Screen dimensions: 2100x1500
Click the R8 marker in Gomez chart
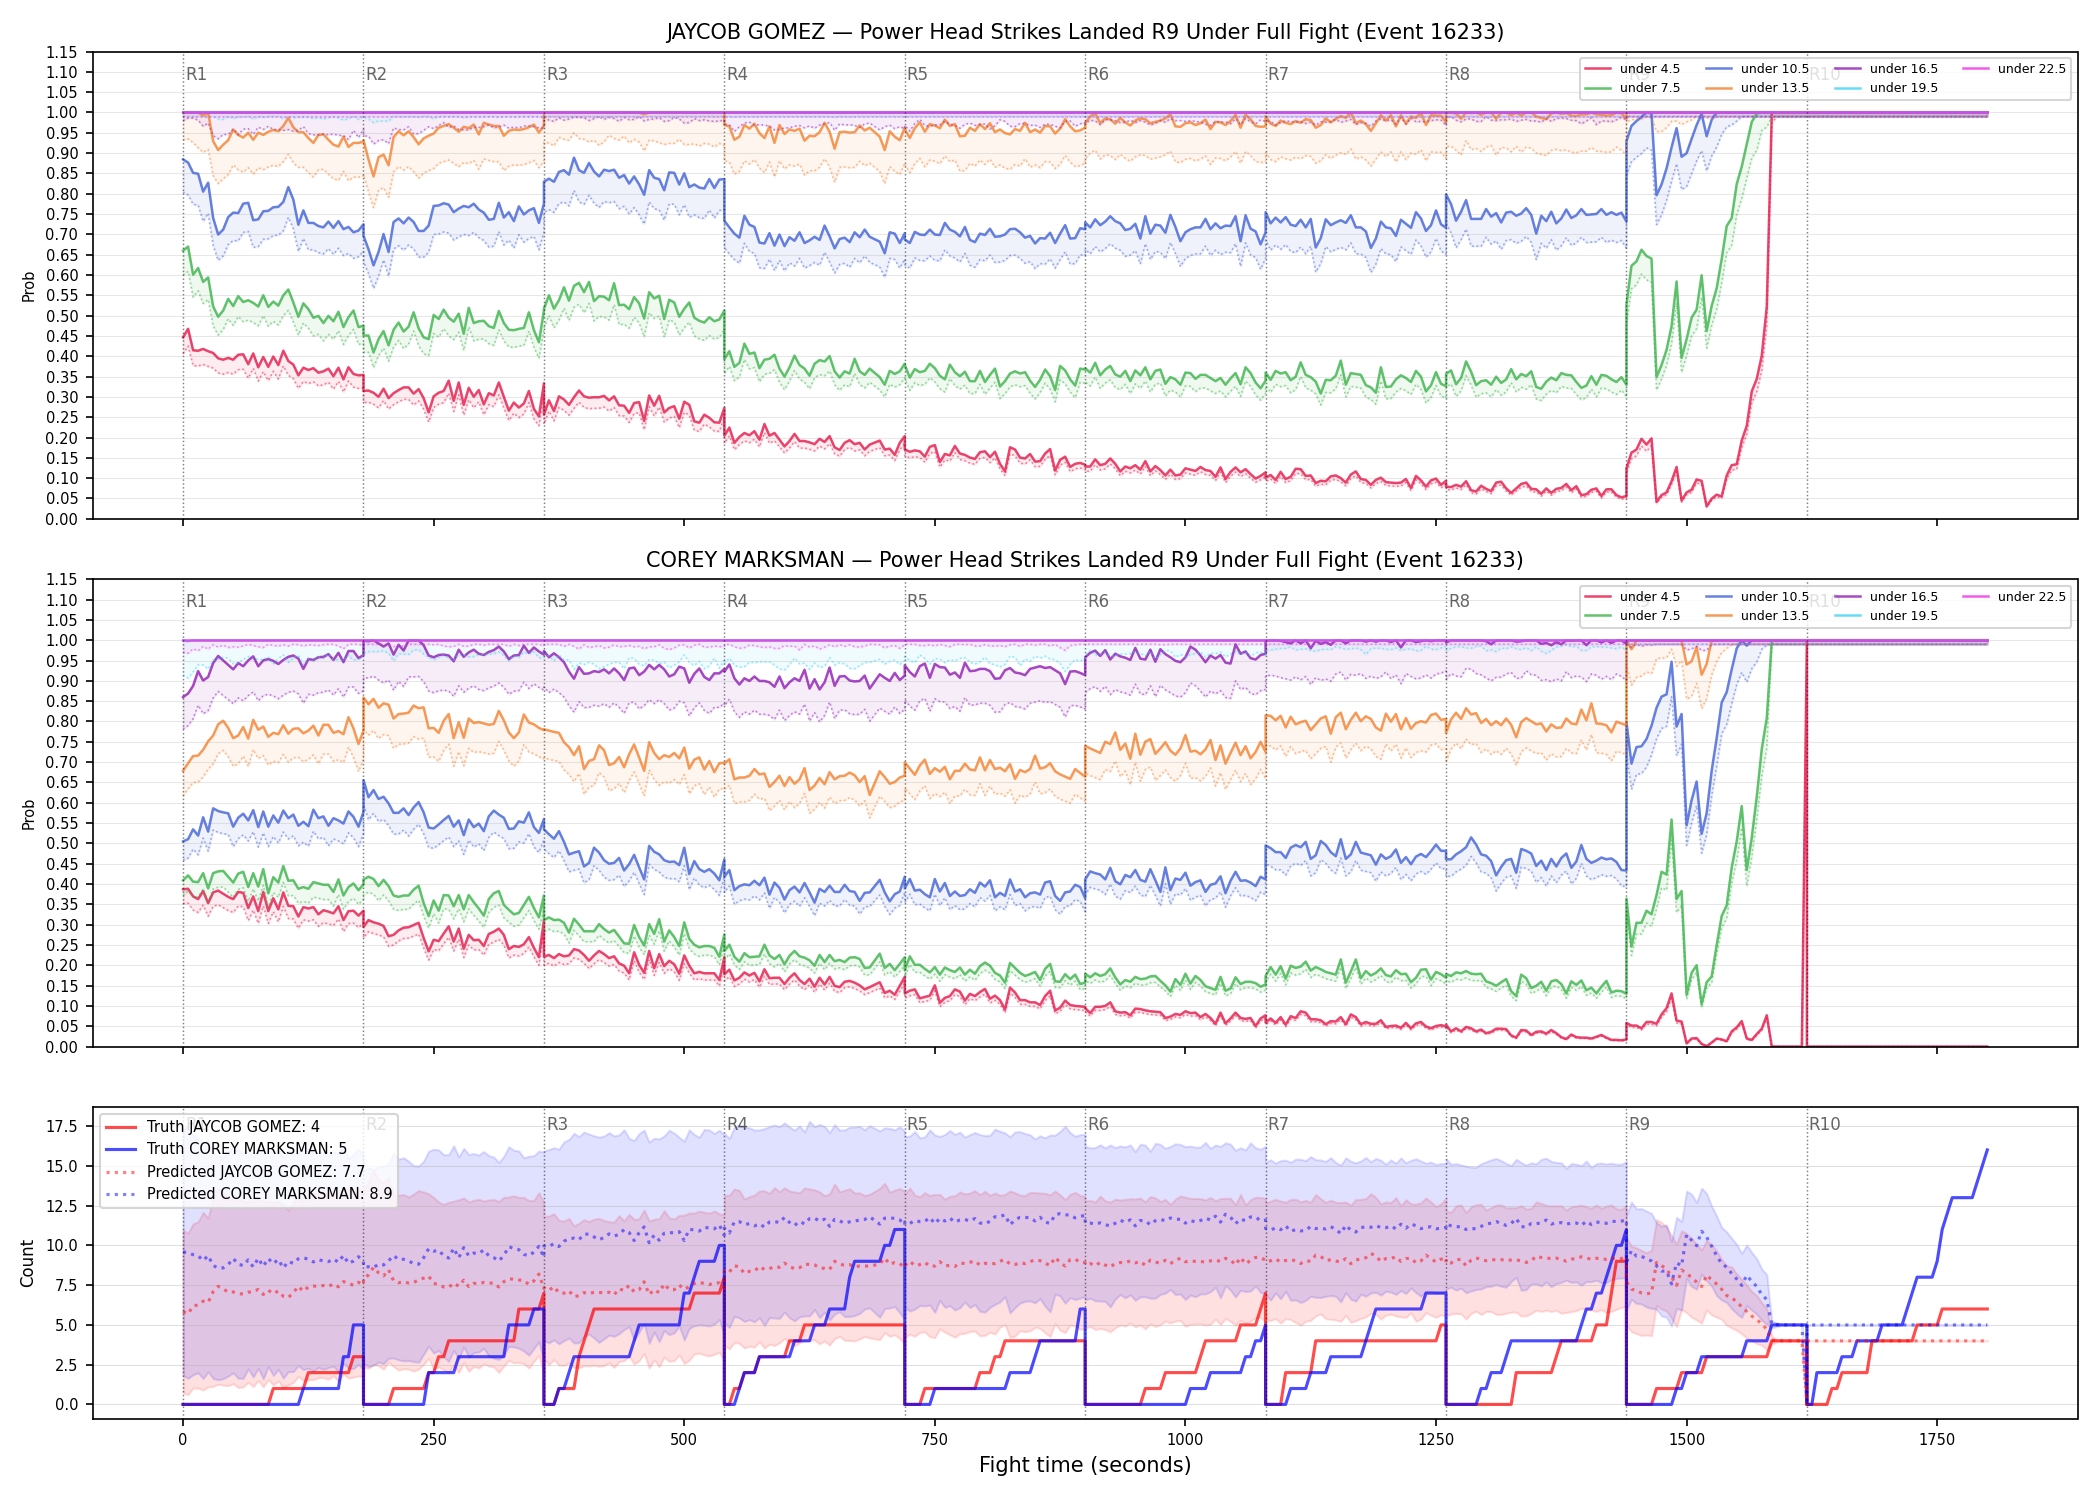pyautogui.click(x=1459, y=74)
